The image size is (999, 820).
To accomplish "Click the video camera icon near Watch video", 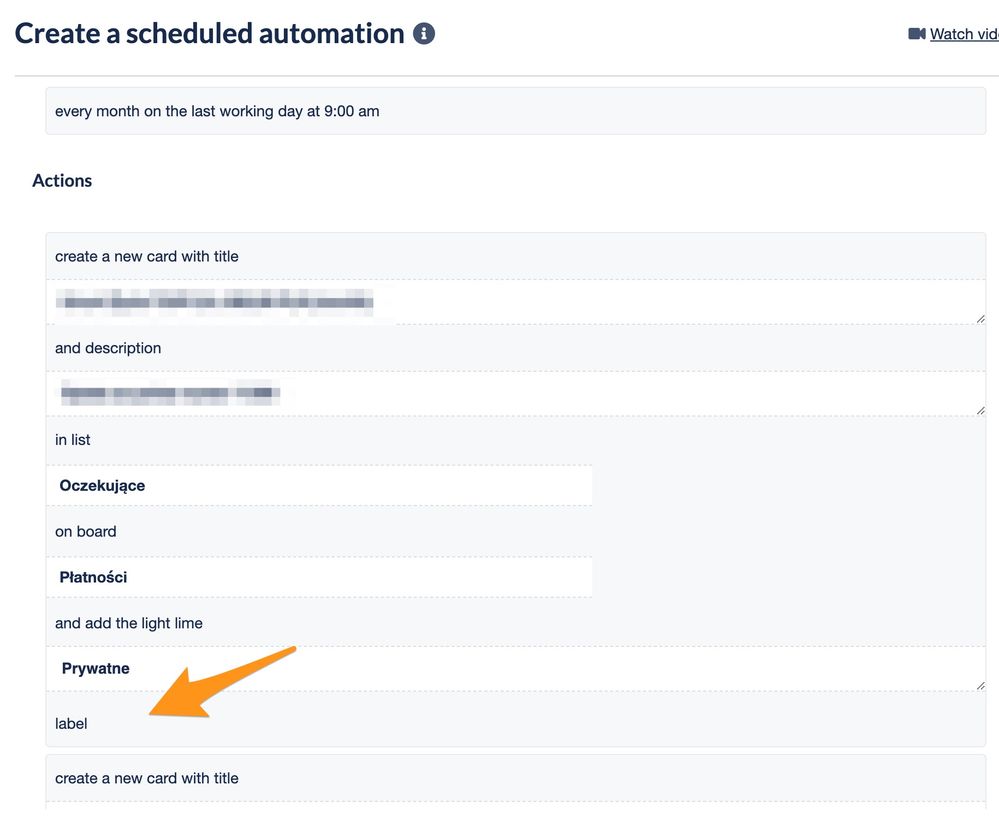I will click(916, 34).
